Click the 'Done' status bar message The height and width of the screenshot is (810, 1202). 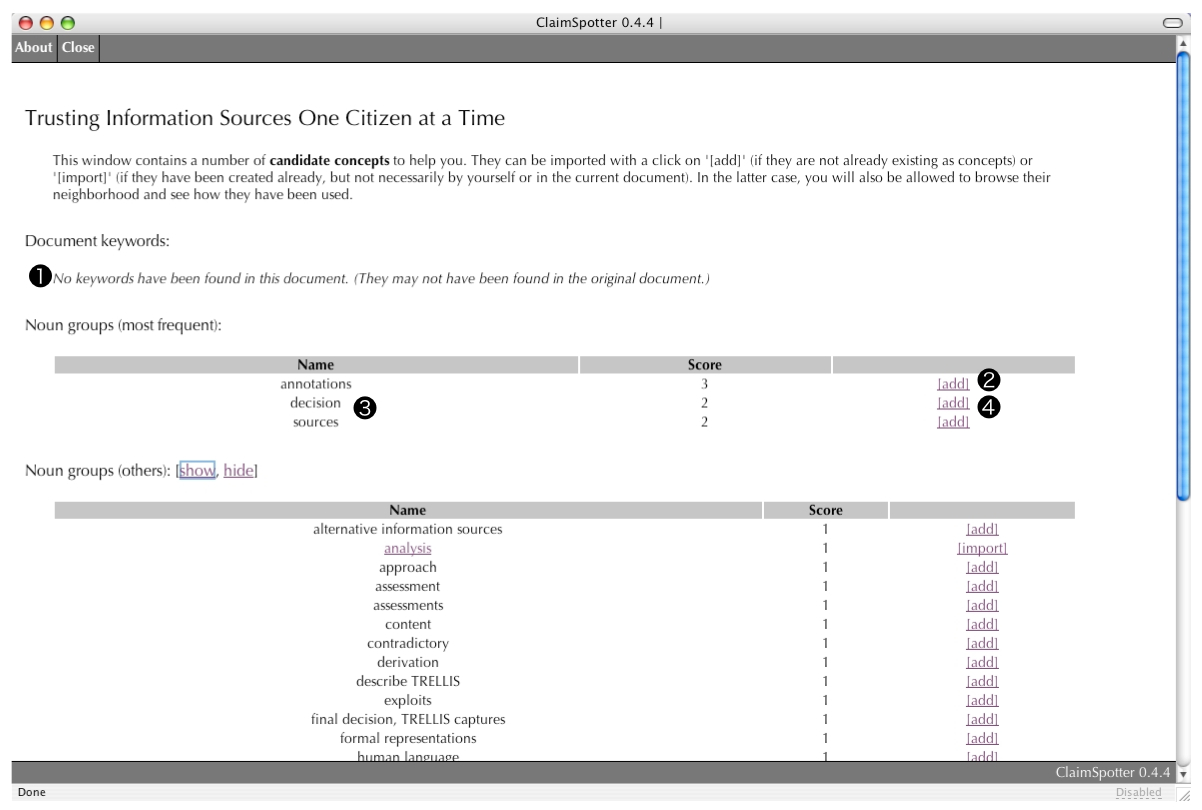31,793
